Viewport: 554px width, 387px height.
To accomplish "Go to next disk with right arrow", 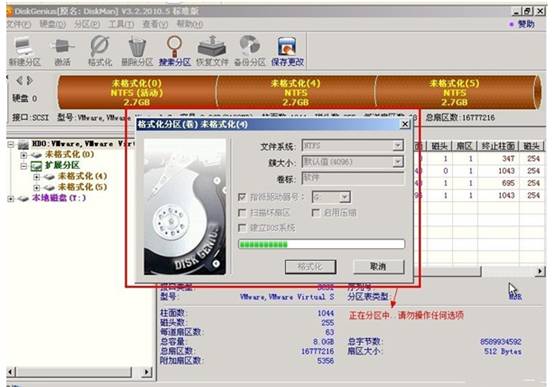I will coord(30,81).
